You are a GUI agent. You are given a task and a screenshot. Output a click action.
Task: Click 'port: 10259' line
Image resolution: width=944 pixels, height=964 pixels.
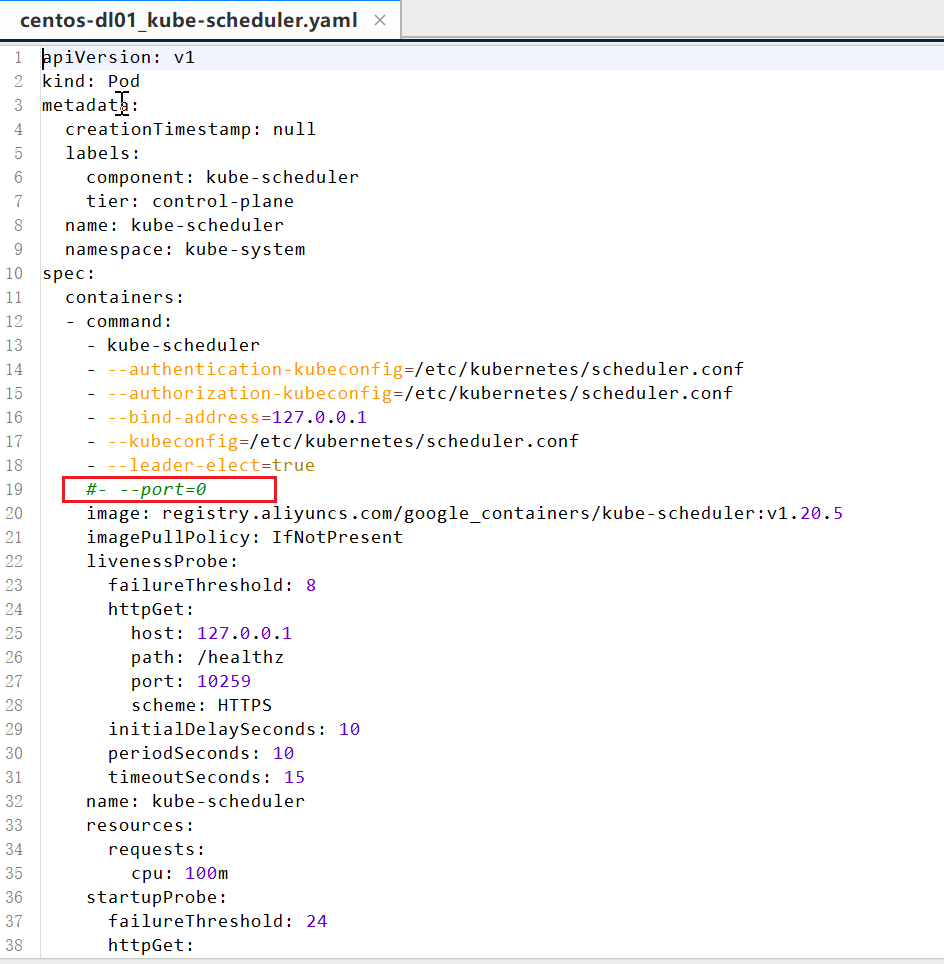coord(191,681)
